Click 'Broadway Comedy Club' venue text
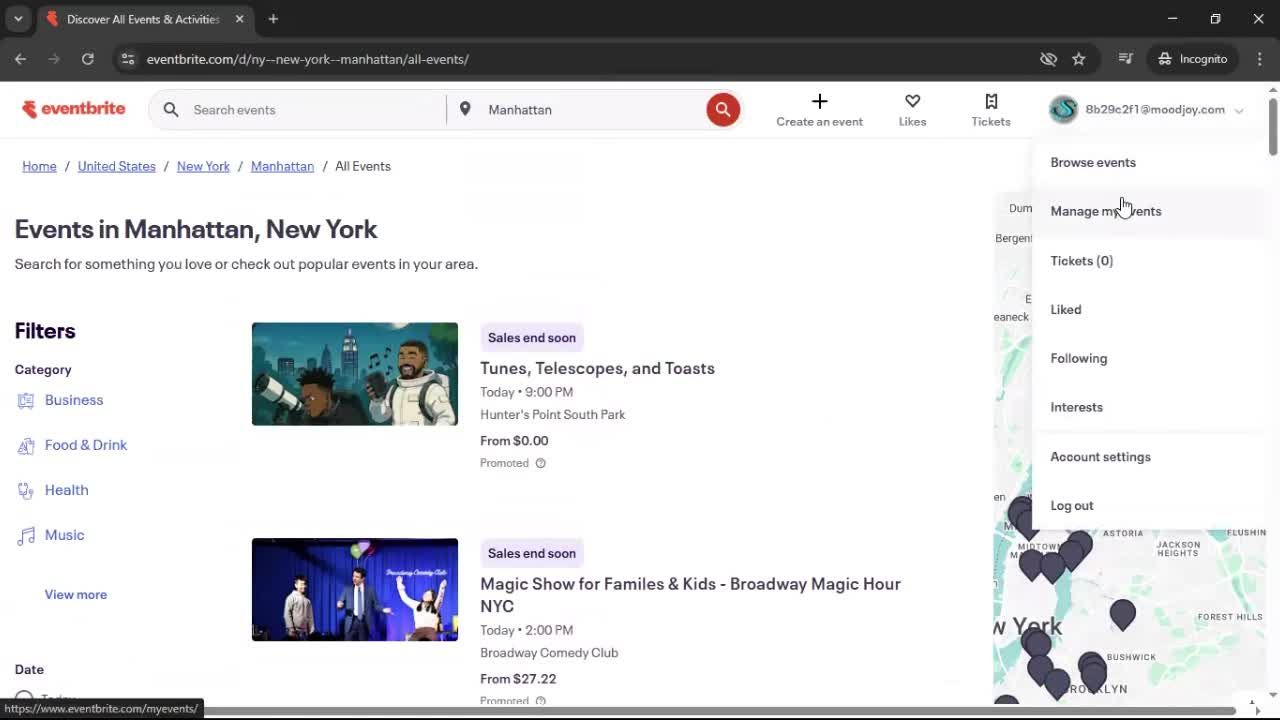Viewport: 1280px width, 720px height. (x=549, y=653)
